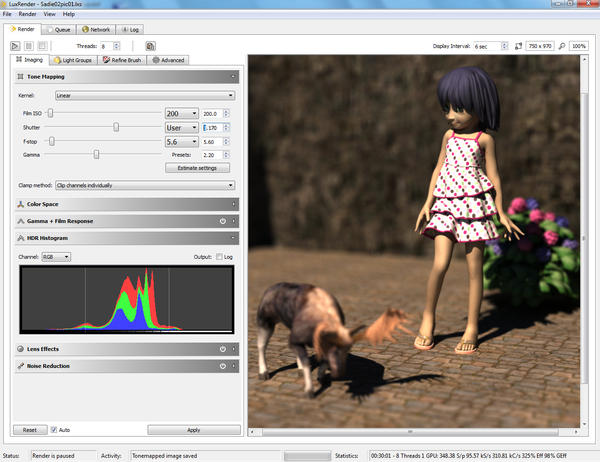Click the F-stop slider handle
Viewport: 600px width, 462px height.
52,141
